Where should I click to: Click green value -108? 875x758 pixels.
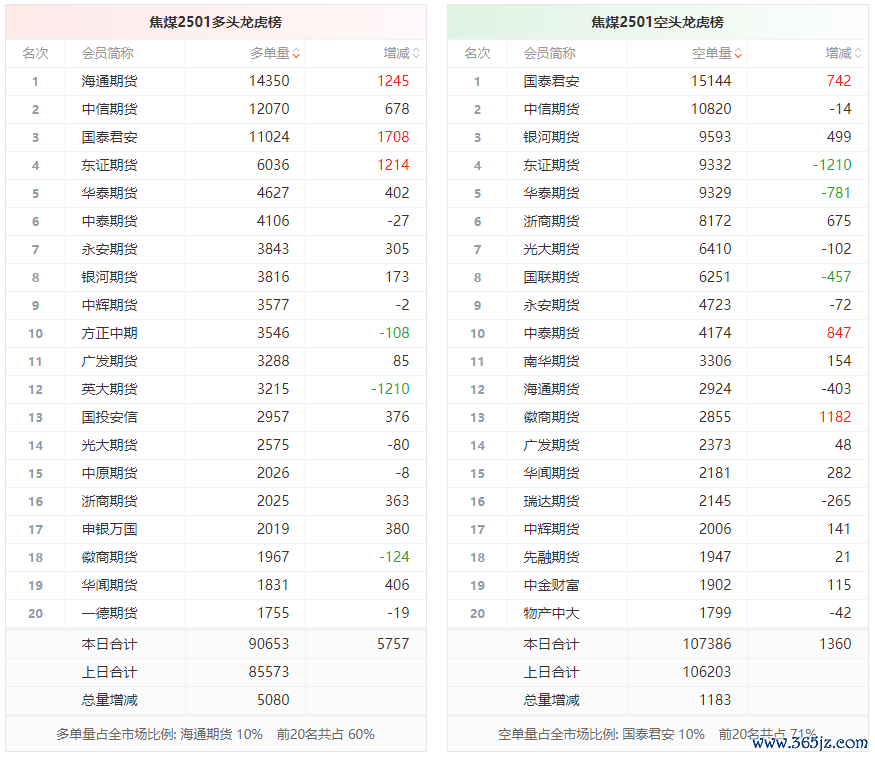[x=394, y=333]
